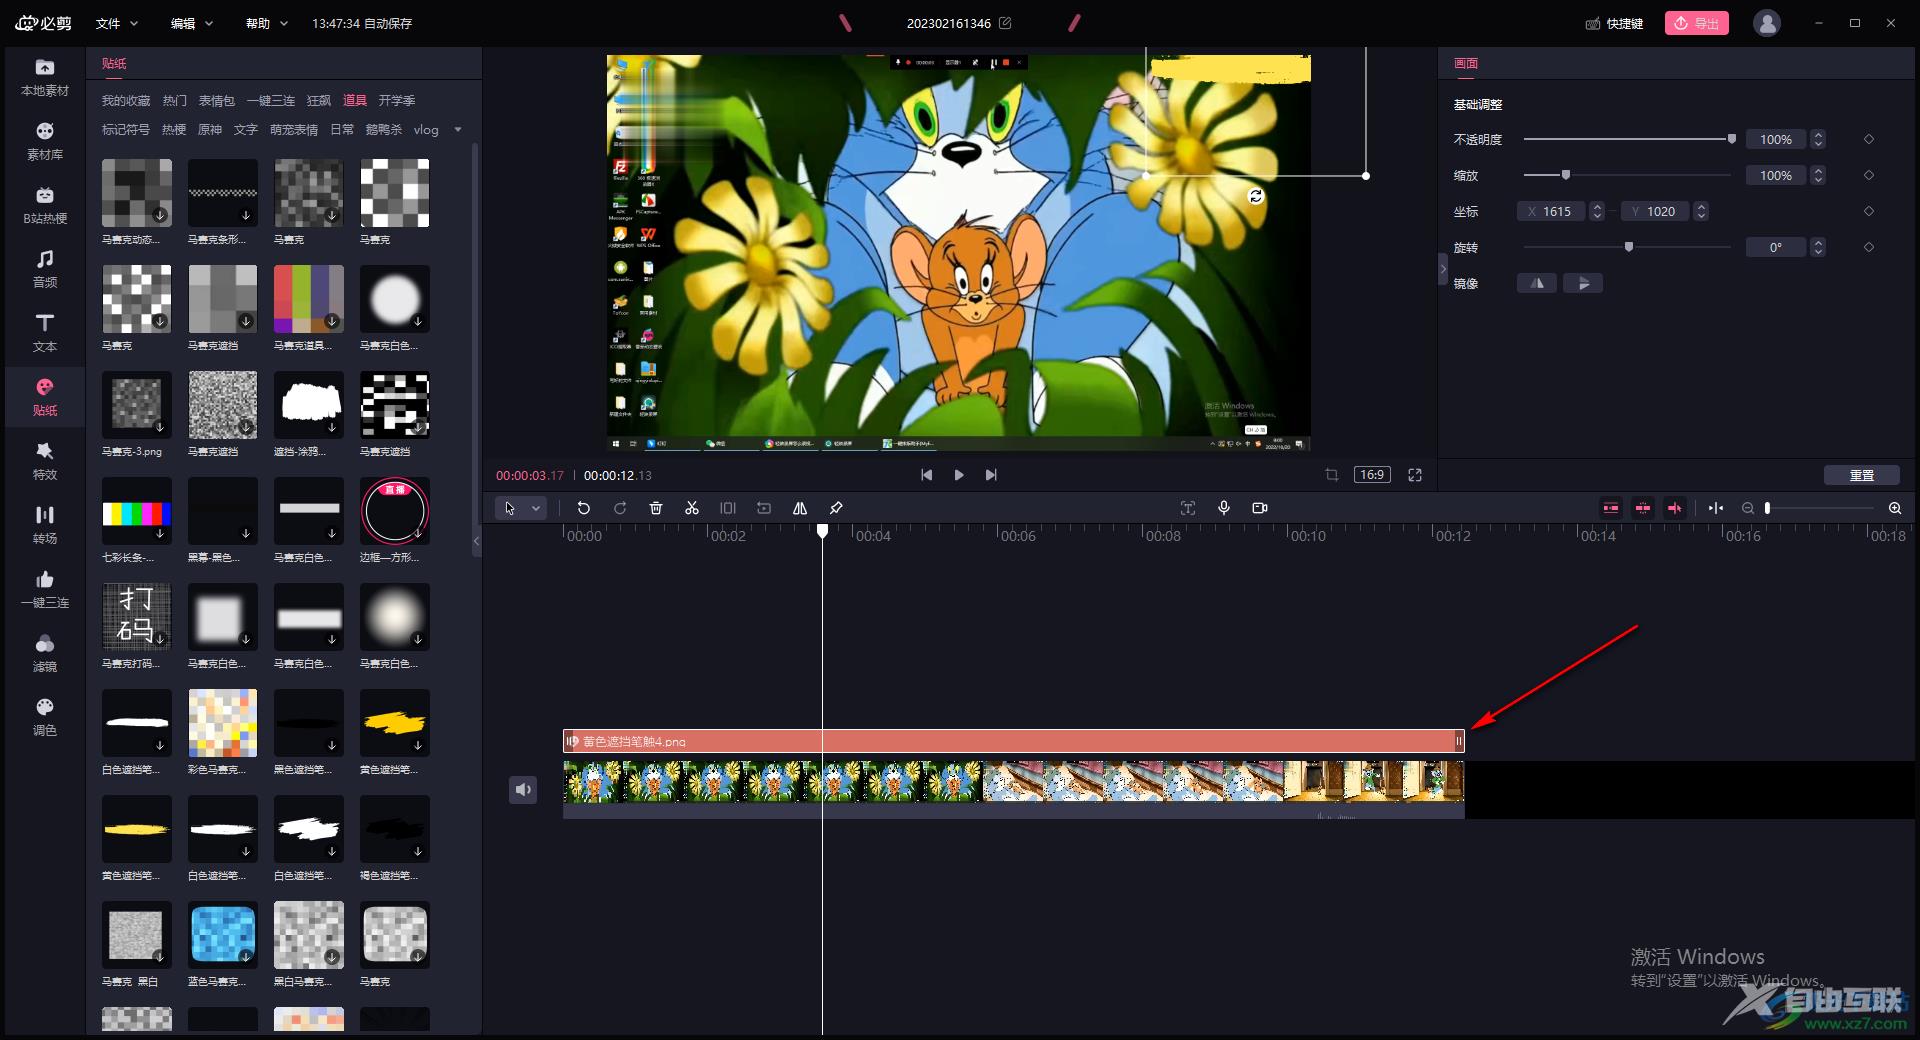This screenshot has height=1040, width=1920.
Task: Click the screen record camera icon
Action: [1260, 508]
